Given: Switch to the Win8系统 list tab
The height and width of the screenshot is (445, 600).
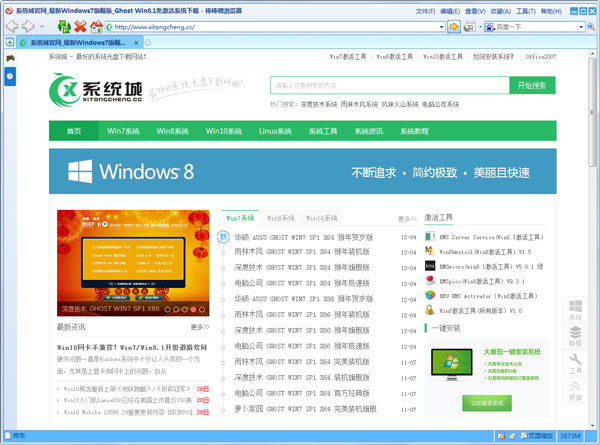Looking at the screenshot, I should pos(281,218).
